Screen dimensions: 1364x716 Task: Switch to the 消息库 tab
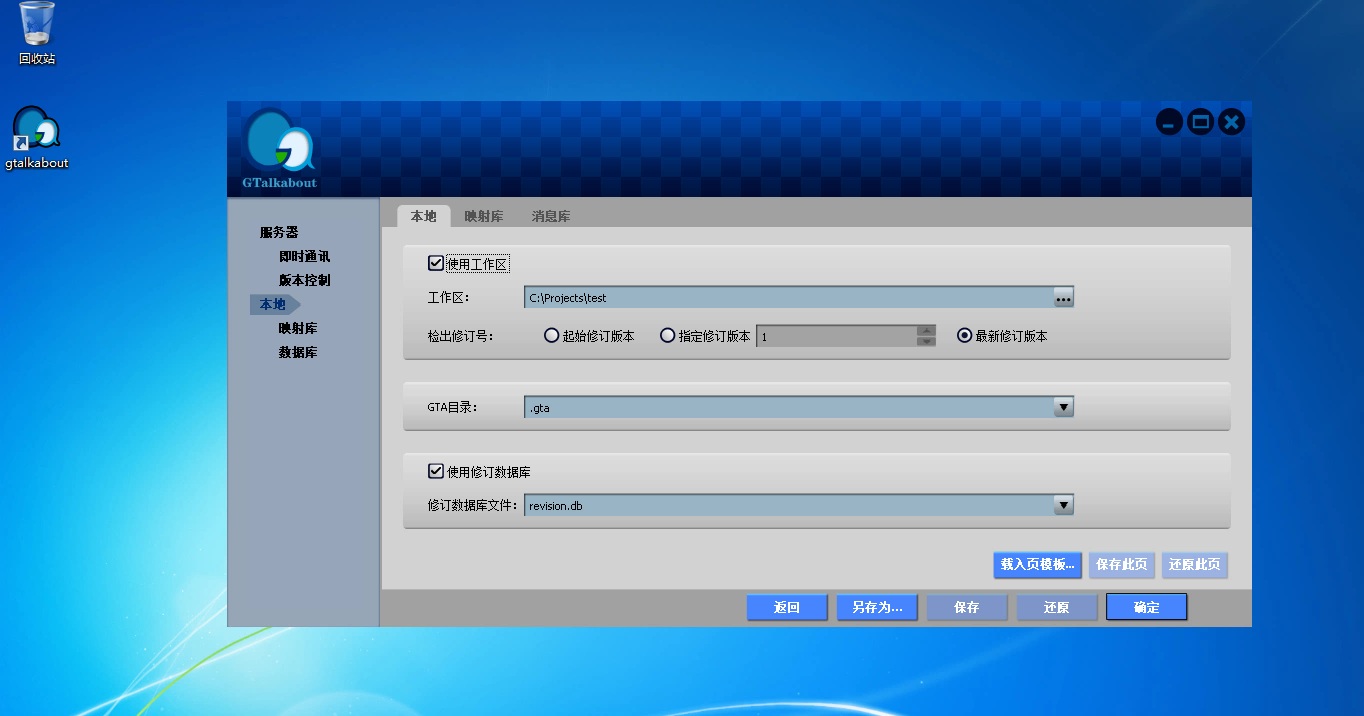point(551,216)
